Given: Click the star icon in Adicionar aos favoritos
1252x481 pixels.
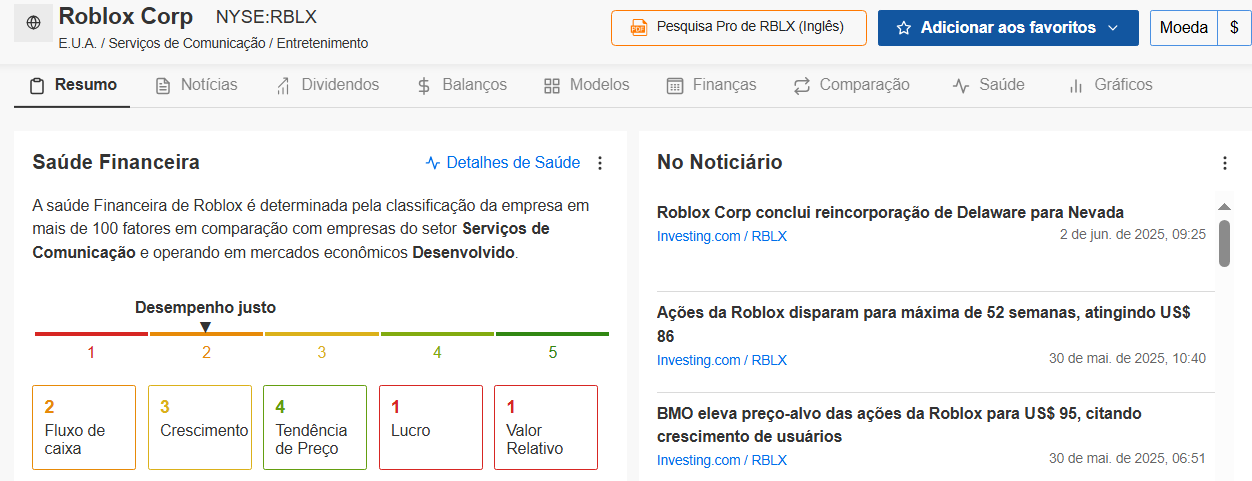Looking at the screenshot, I should pyautogui.click(x=904, y=28).
